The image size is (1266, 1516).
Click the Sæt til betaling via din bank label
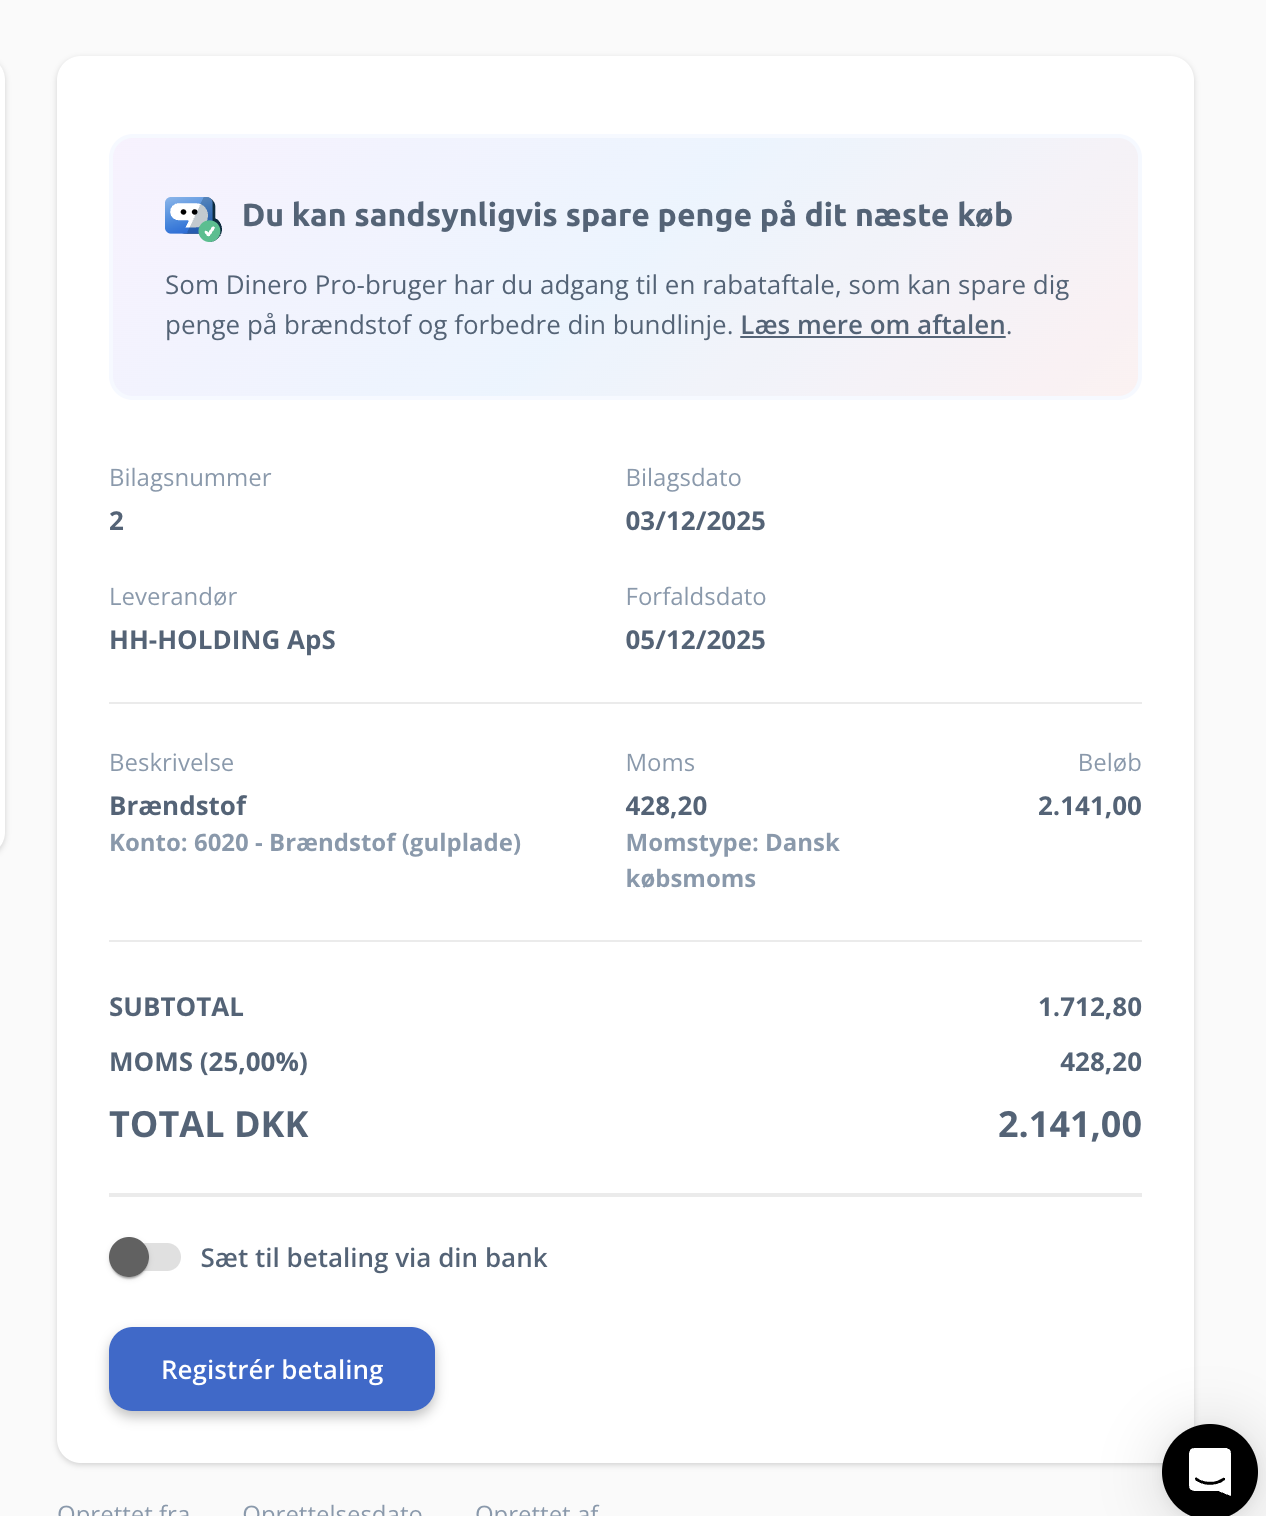(374, 1258)
